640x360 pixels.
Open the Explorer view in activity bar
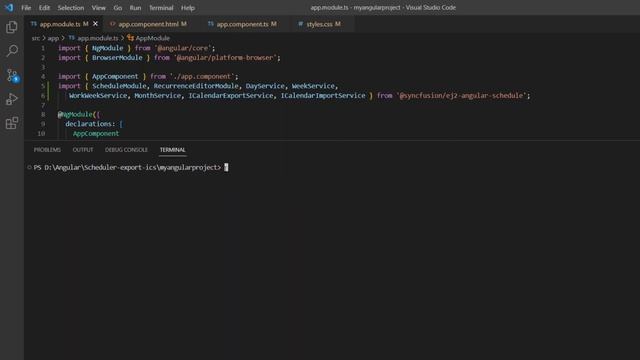[x=12, y=27]
